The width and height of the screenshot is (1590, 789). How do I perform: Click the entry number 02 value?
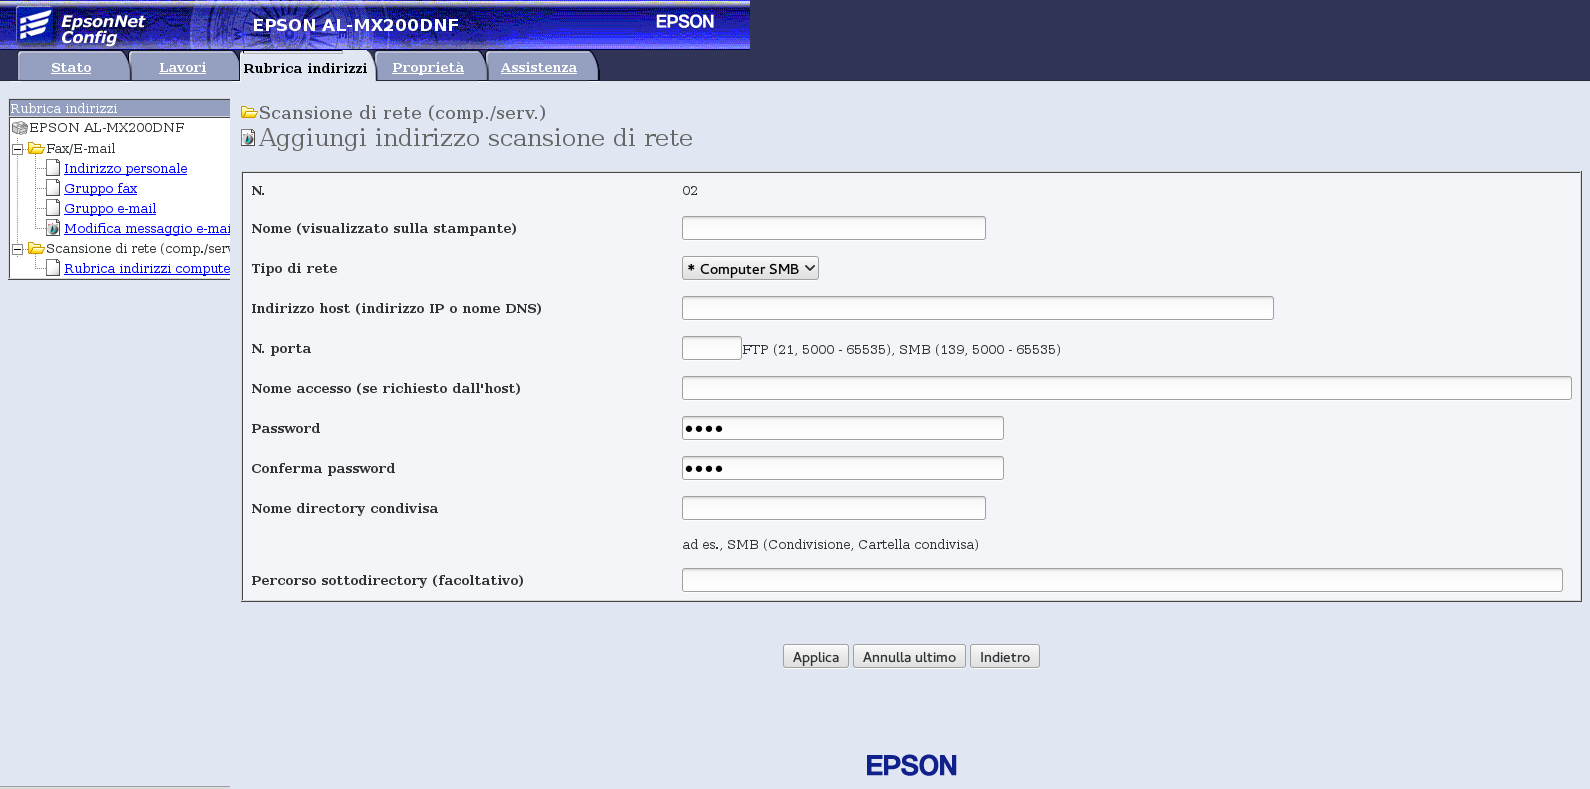click(x=690, y=190)
